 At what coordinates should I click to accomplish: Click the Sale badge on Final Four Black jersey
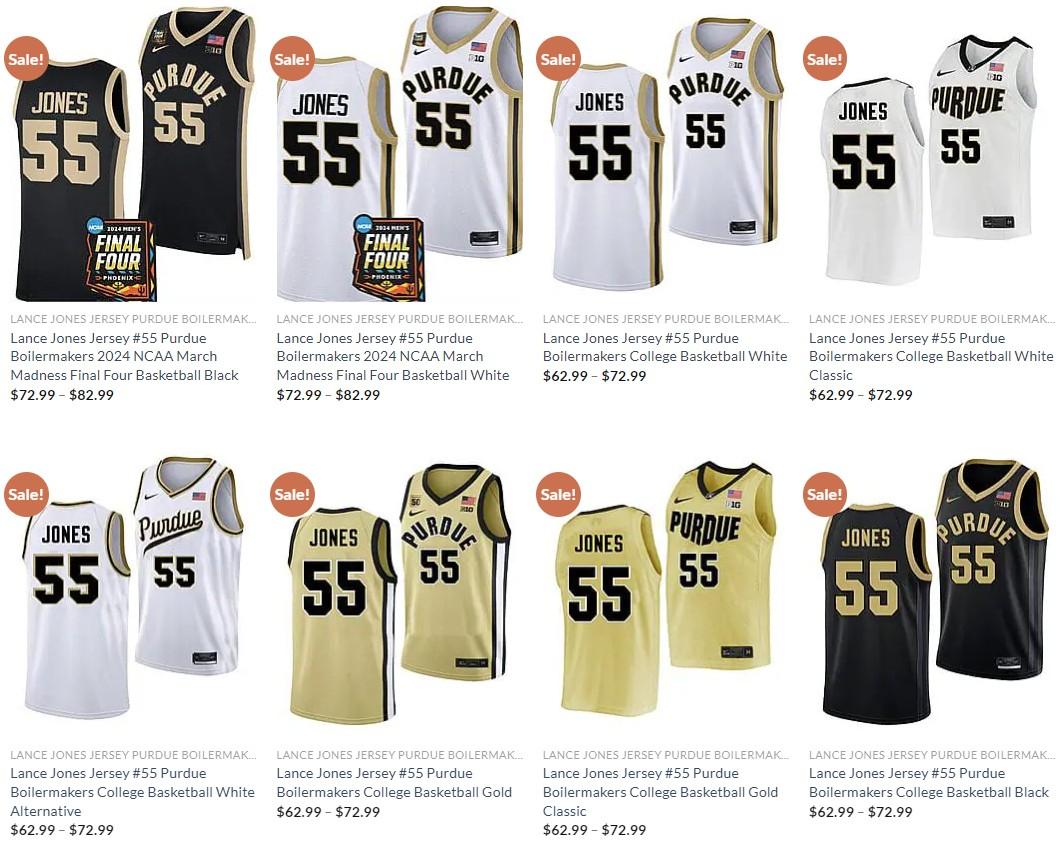(26, 59)
